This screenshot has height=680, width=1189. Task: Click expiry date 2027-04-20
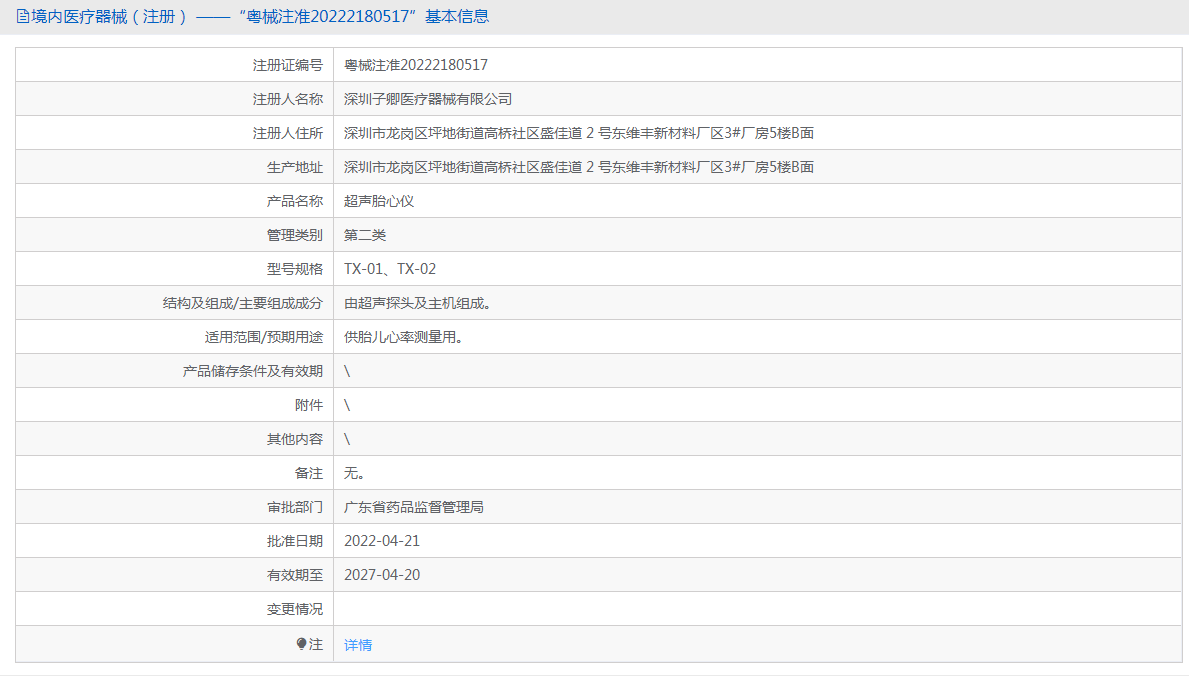tap(381, 575)
